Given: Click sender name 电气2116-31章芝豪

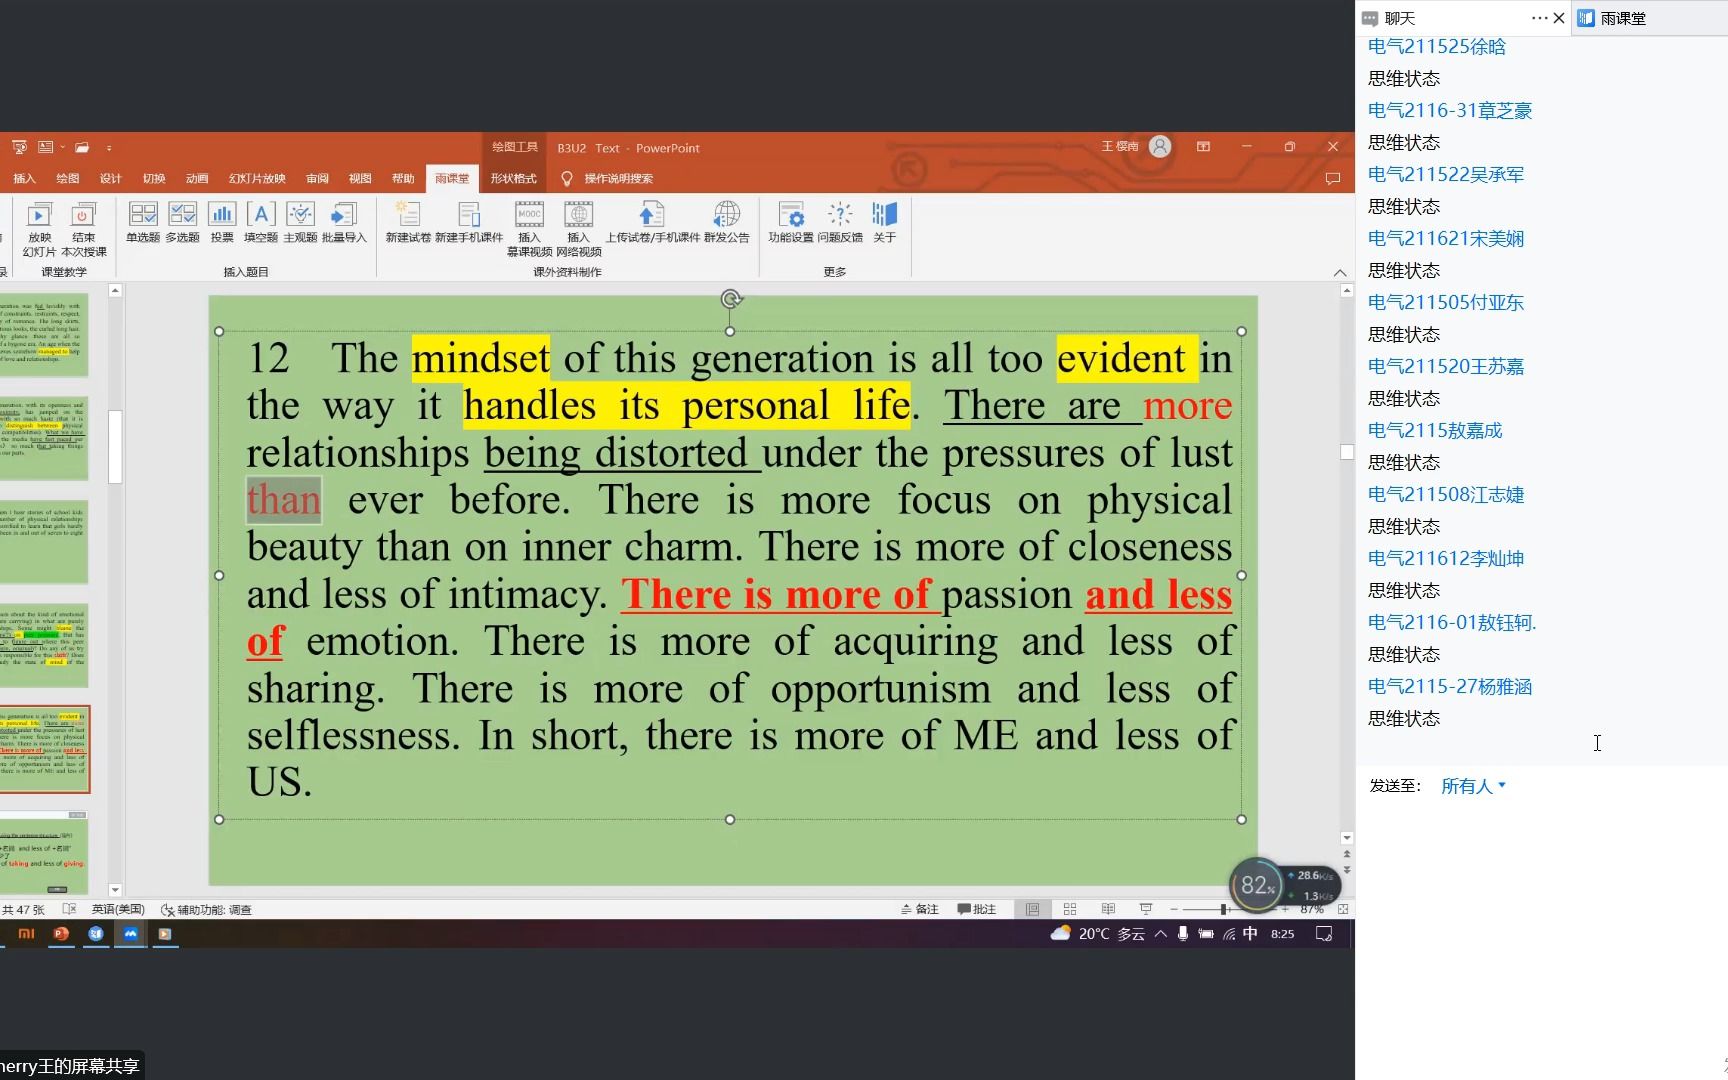Looking at the screenshot, I should (1449, 110).
